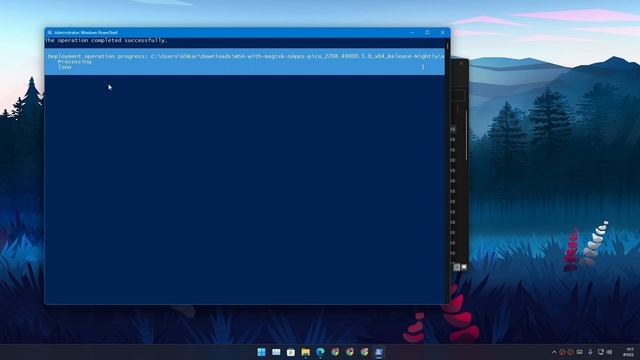Open Microsoft Store from the taskbar
This screenshot has width=640, height=360.
tap(291, 352)
